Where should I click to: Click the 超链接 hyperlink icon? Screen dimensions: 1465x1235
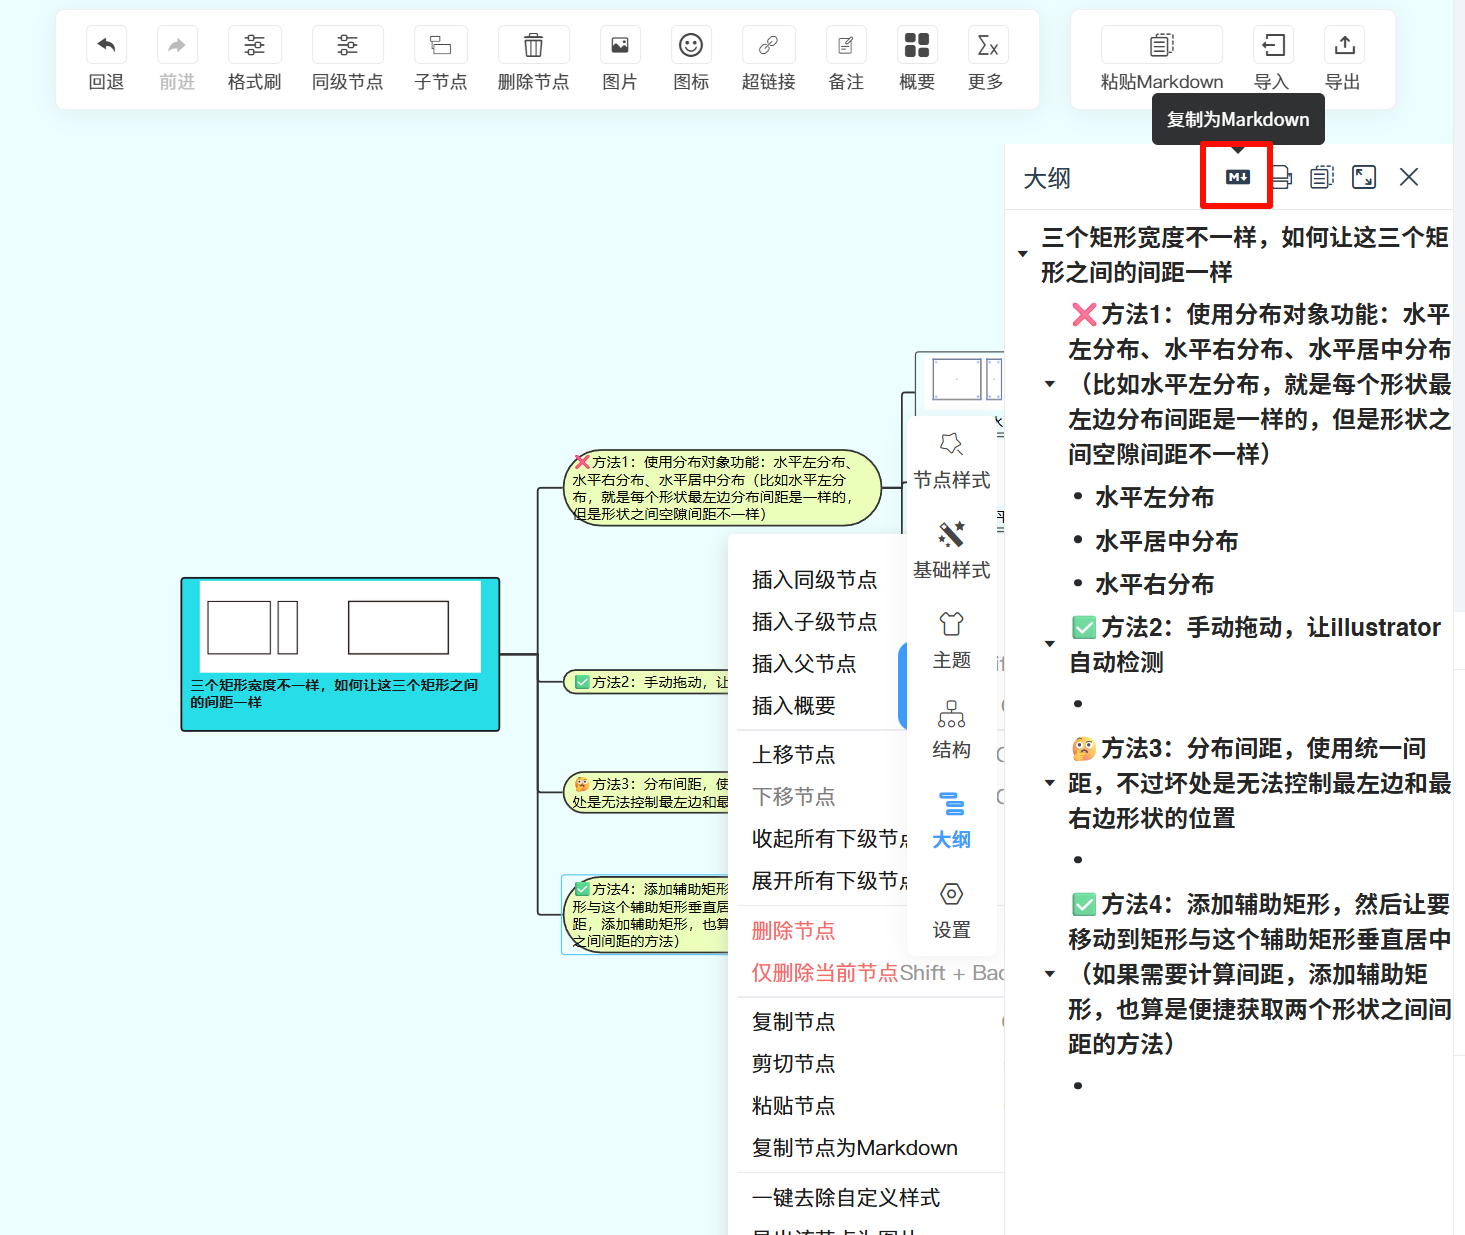pyautogui.click(x=768, y=46)
